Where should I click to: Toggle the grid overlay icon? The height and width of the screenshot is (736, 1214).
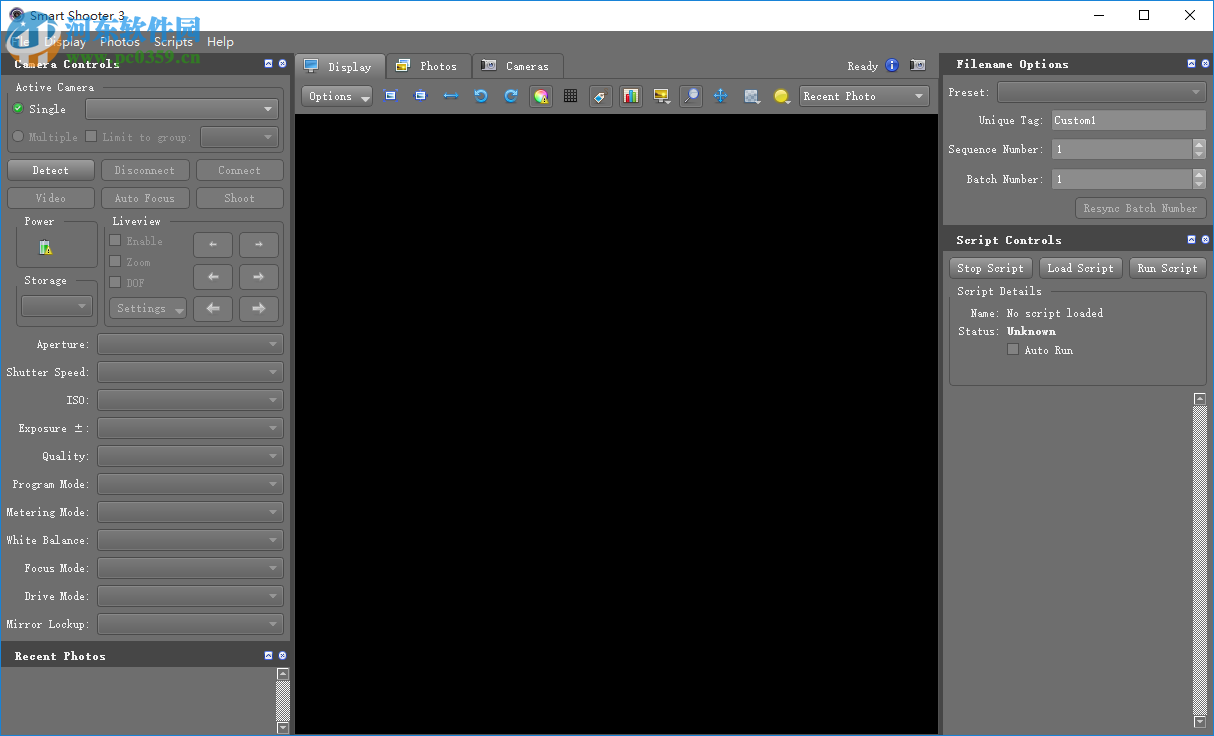click(x=570, y=96)
